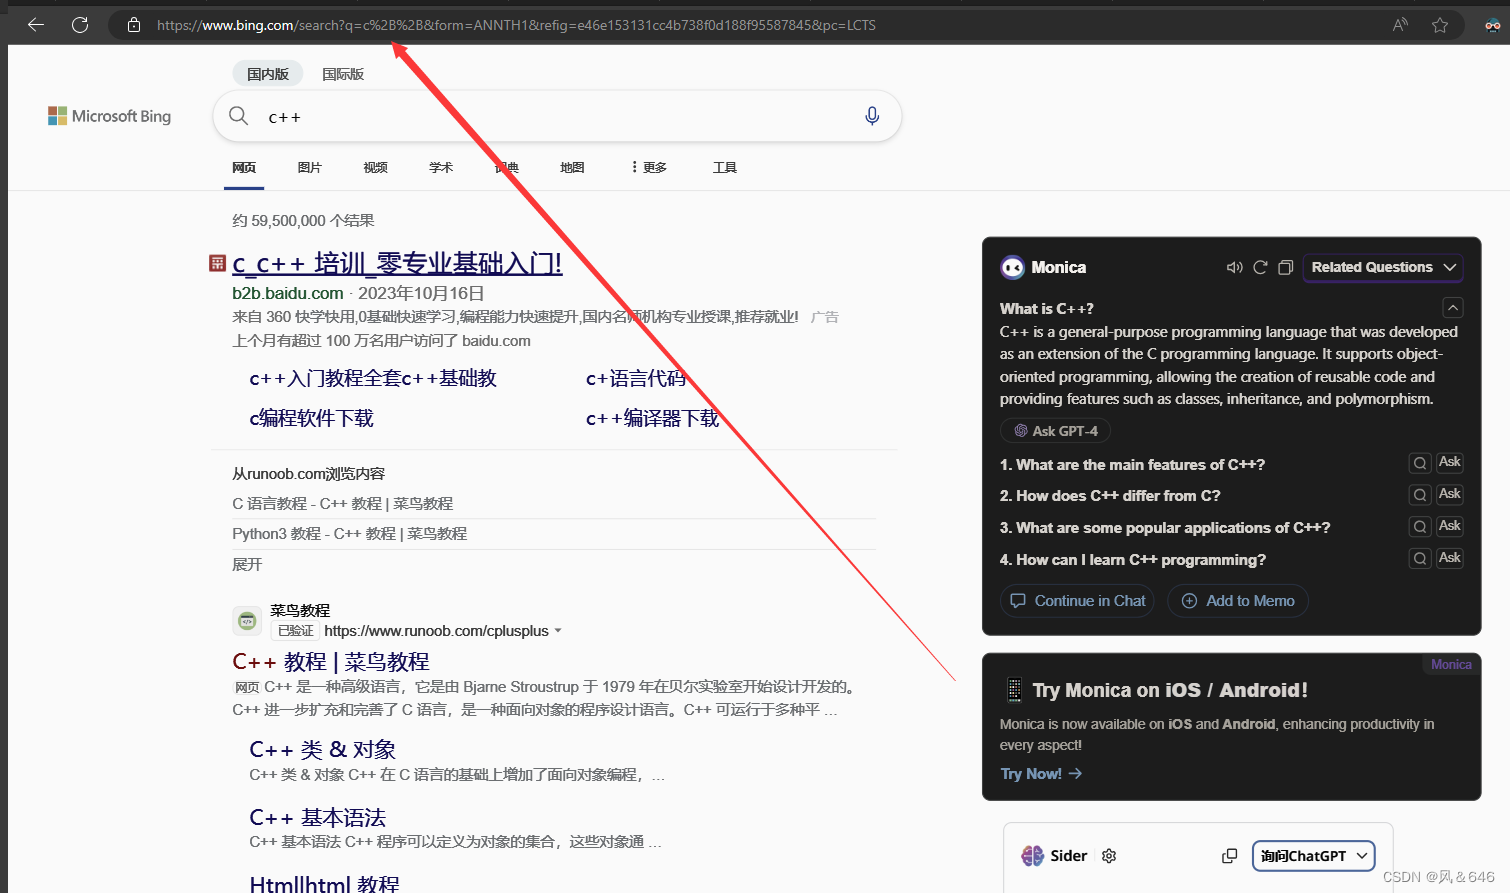Image resolution: width=1510 pixels, height=893 pixels.
Task: Click Add to Memo button
Action: 1238,601
